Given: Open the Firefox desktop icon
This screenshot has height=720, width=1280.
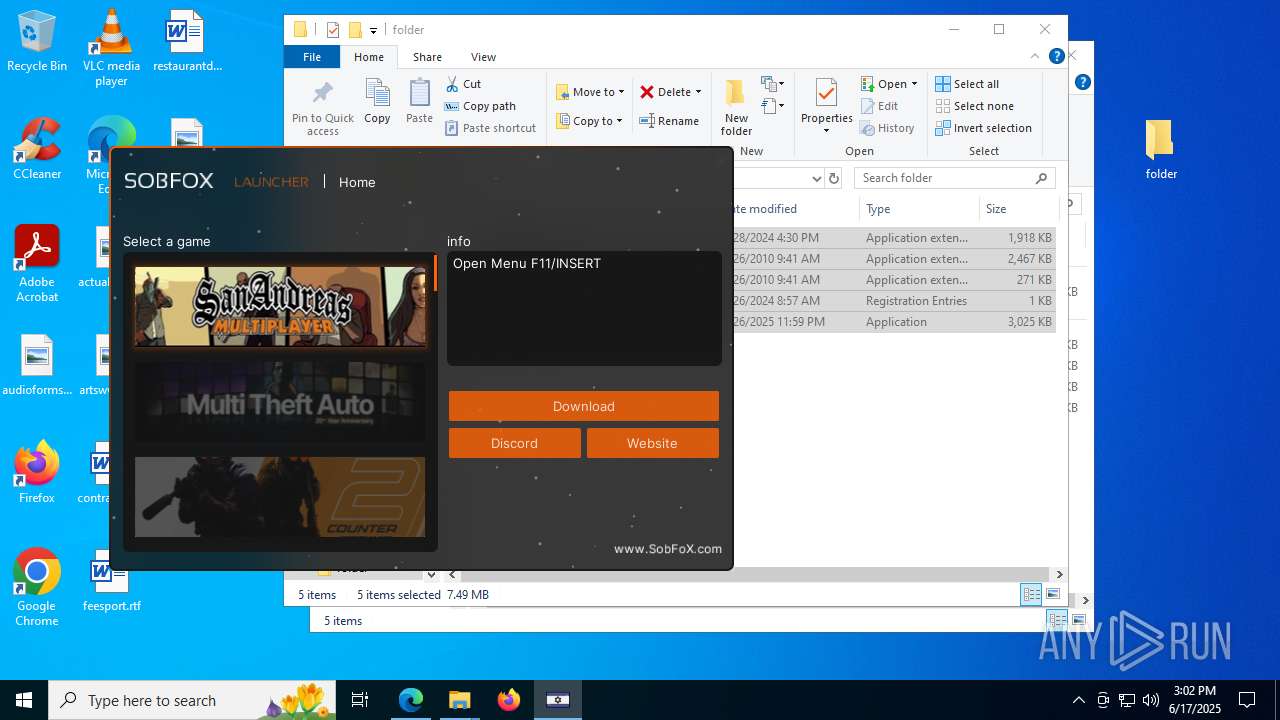Looking at the screenshot, I should tap(37, 472).
